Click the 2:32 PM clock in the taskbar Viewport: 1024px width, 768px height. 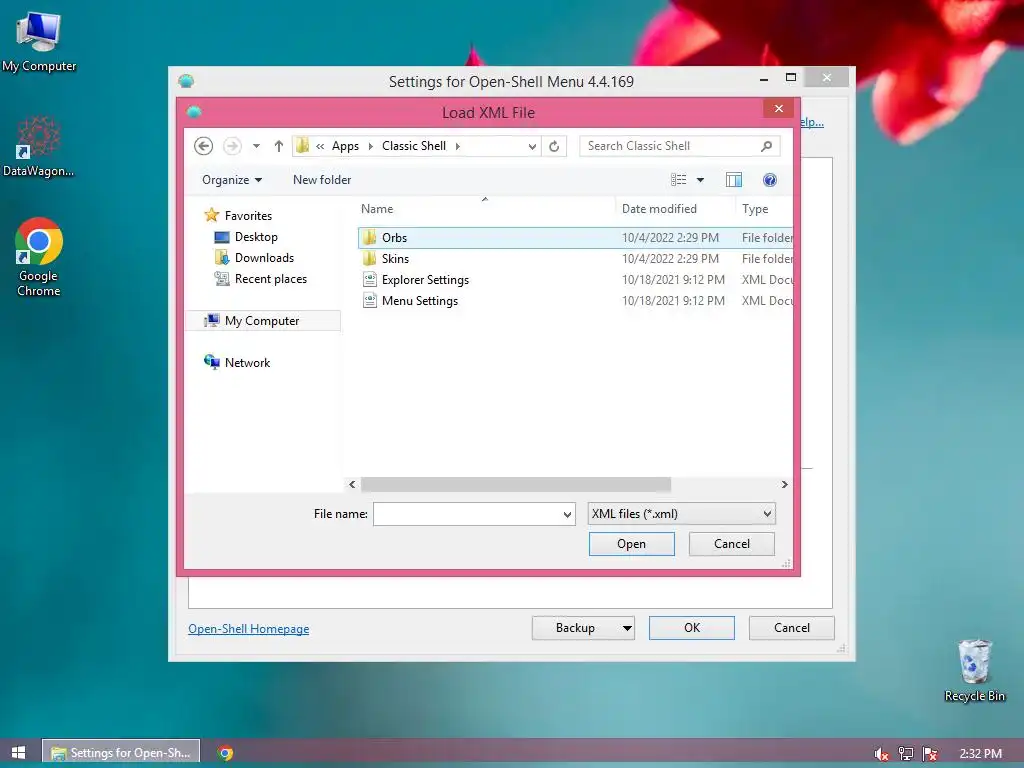(x=980, y=754)
